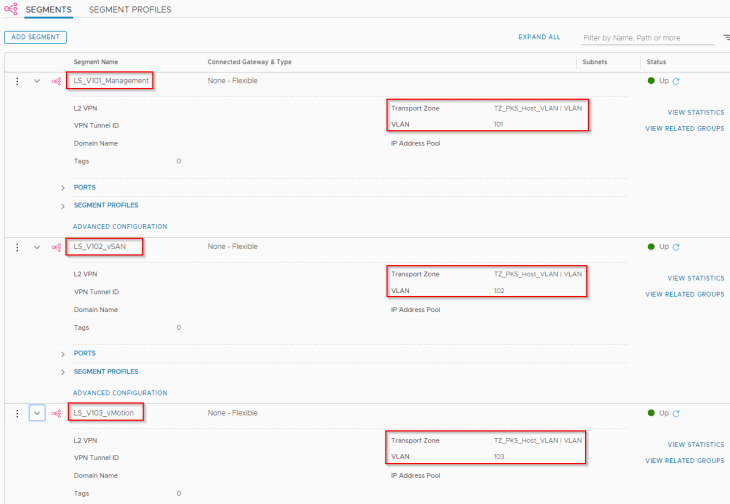Image resolution: width=730 pixels, height=504 pixels.
Task: Collapse the LS_V101_Management segment row
Action: 37,81
